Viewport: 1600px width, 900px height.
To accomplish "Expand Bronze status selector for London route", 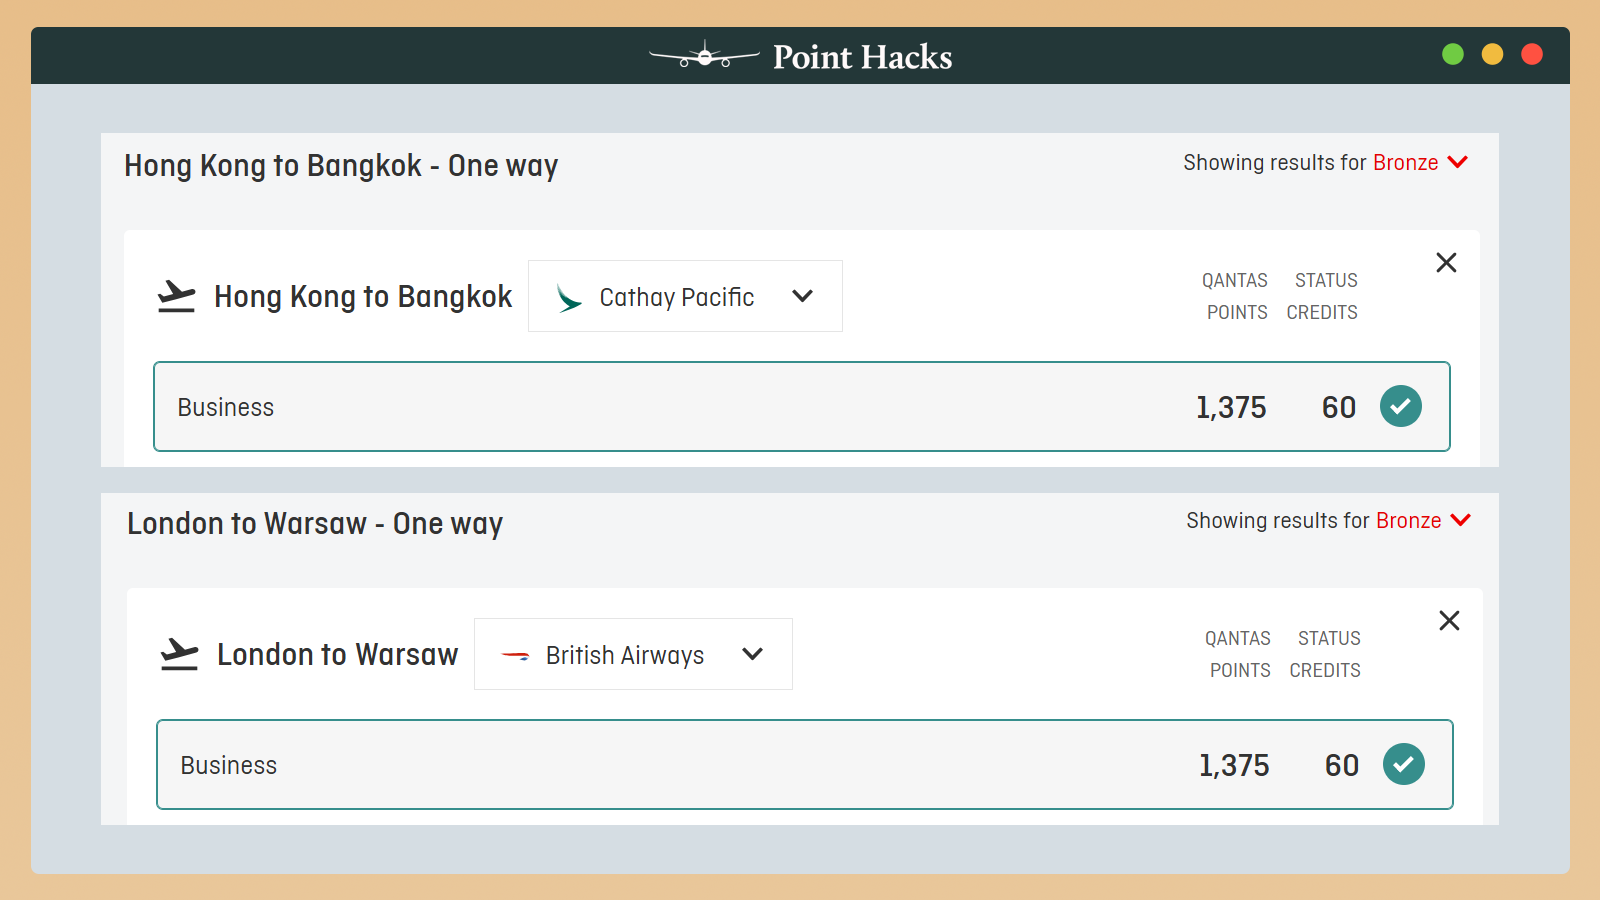I will 1461,520.
